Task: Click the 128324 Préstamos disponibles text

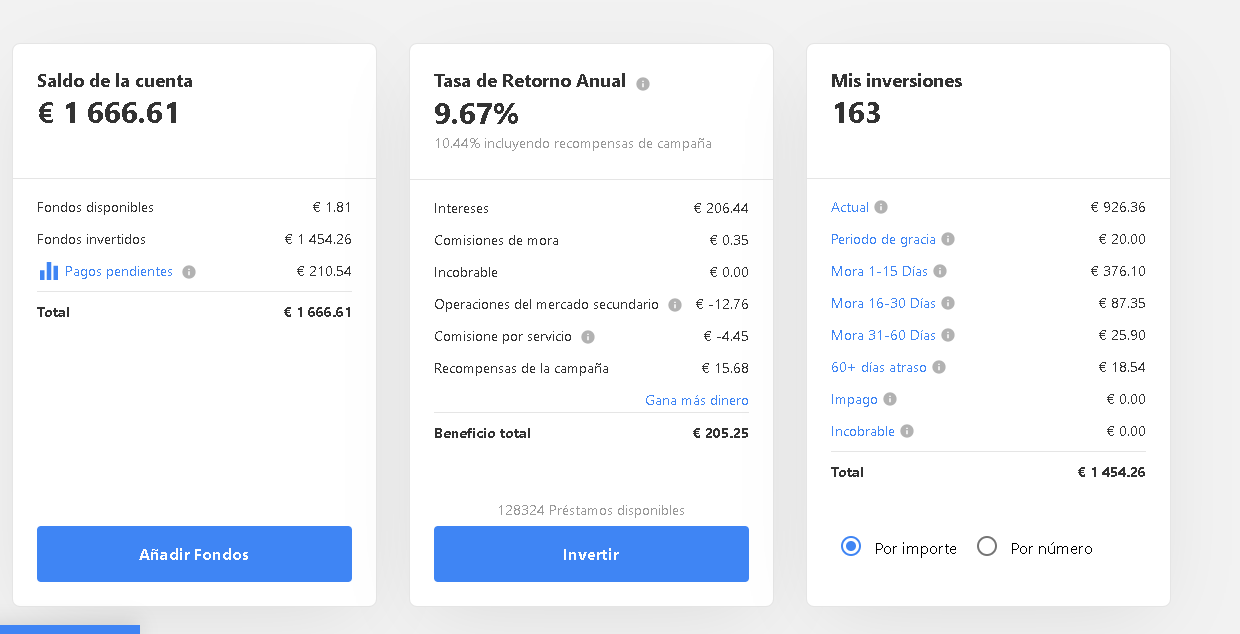Action: [x=591, y=510]
